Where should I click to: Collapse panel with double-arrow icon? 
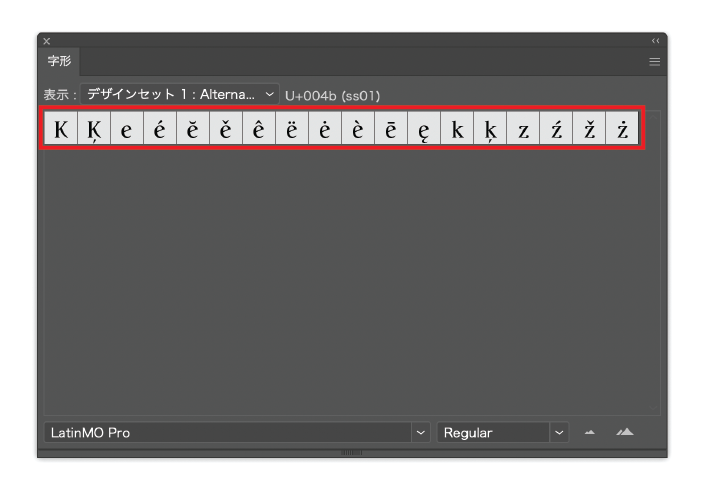pos(655,41)
